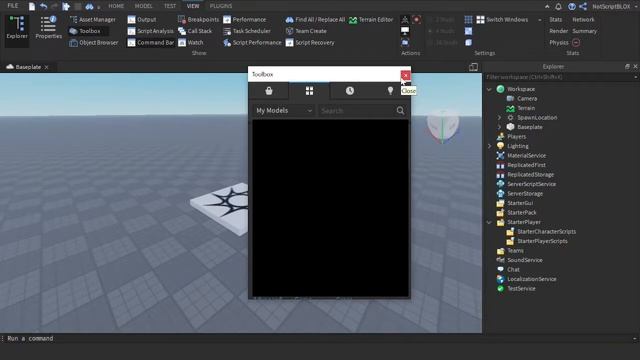
Task: Open the FILE menu
Action: 13,6
